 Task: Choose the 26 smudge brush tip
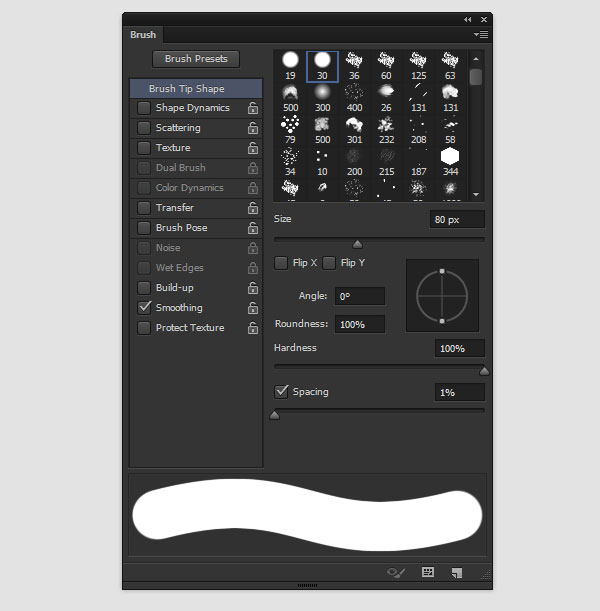point(386,98)
